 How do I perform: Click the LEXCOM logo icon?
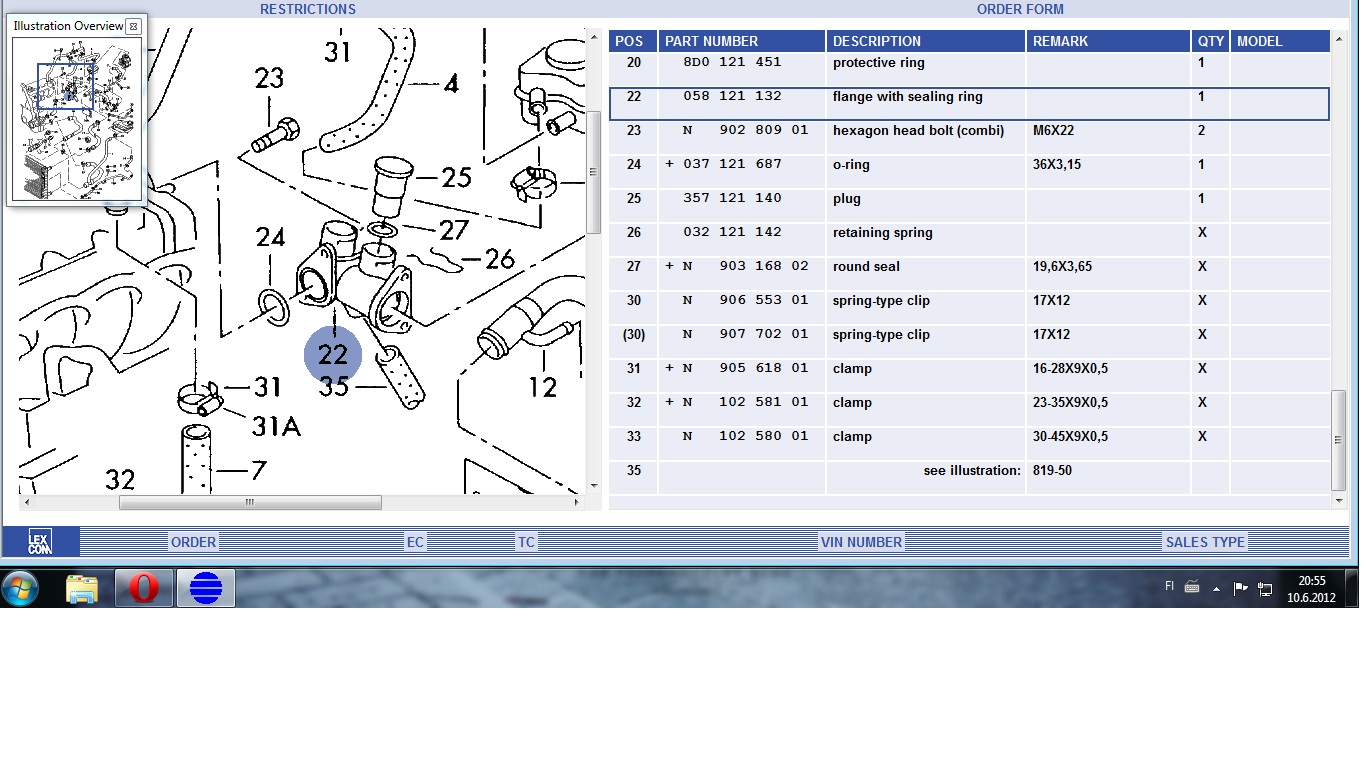pyautogui.click(x=40, y=542)
